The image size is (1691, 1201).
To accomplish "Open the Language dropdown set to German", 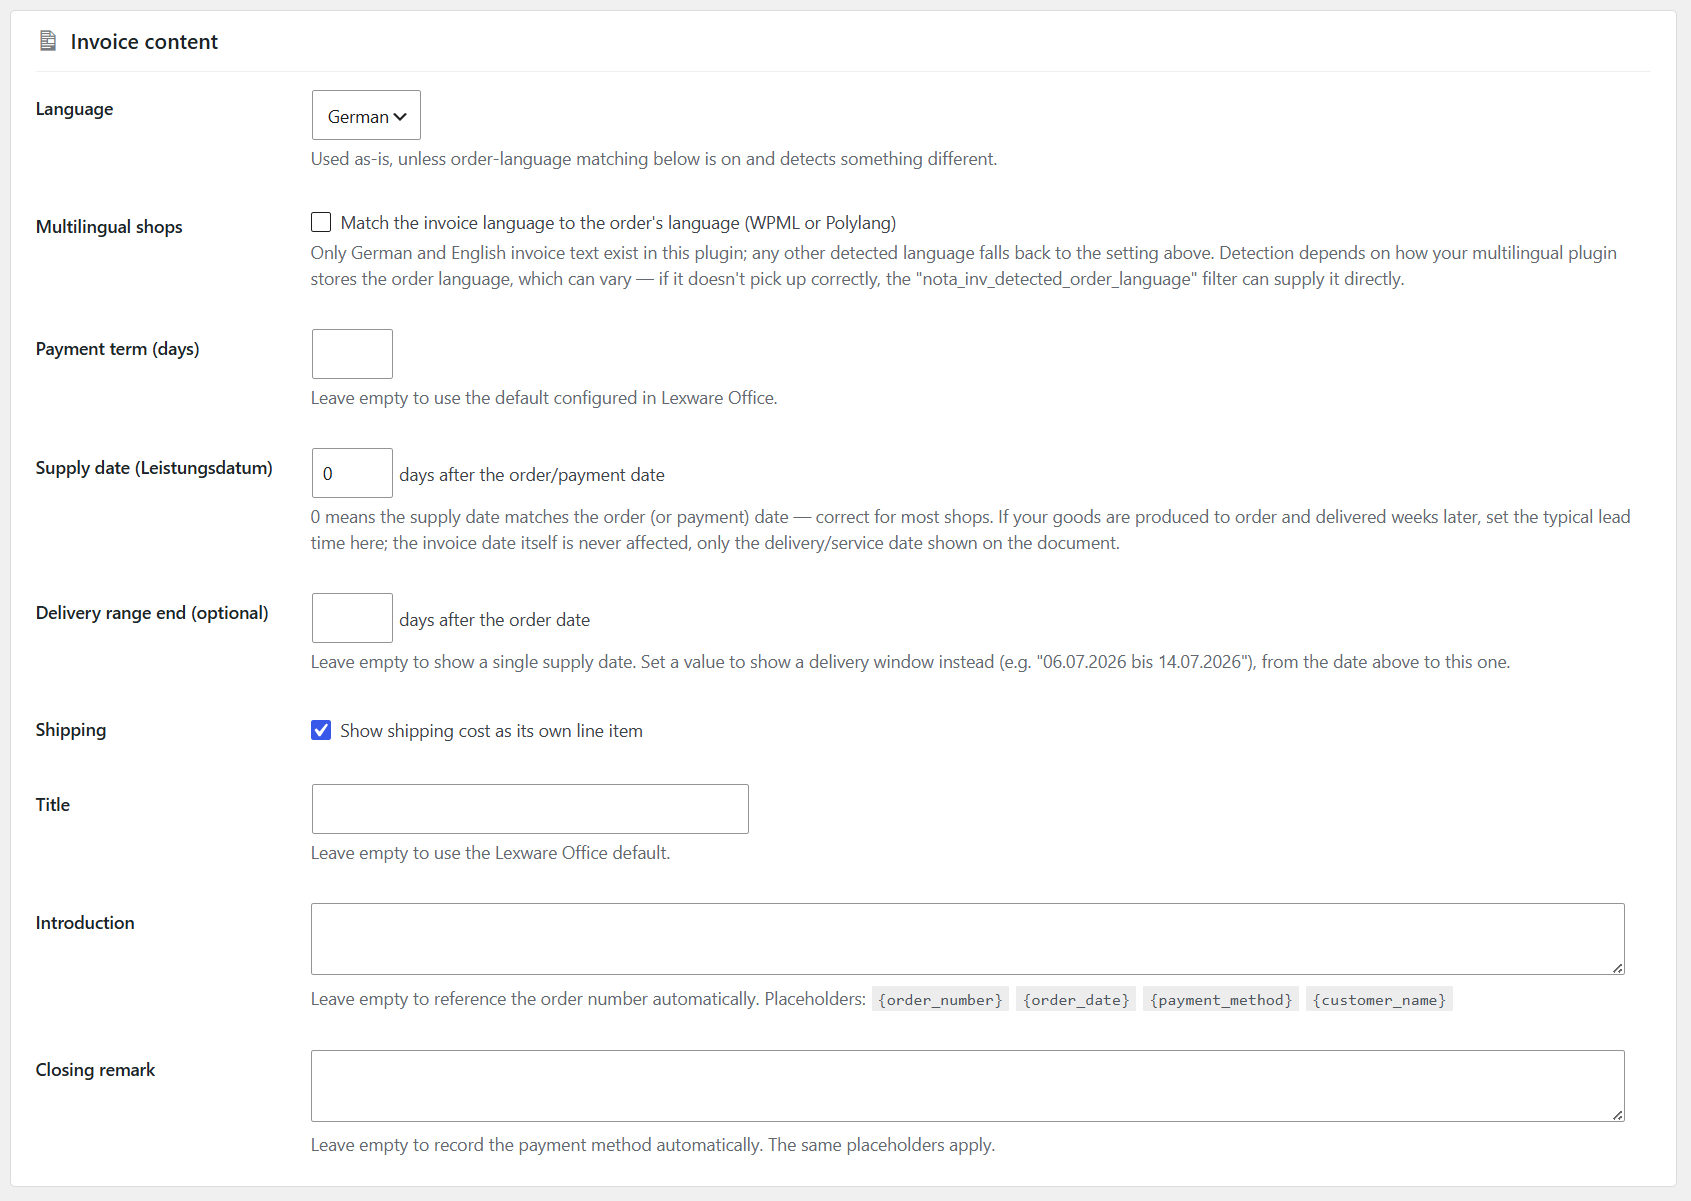I will pos(366,115).
